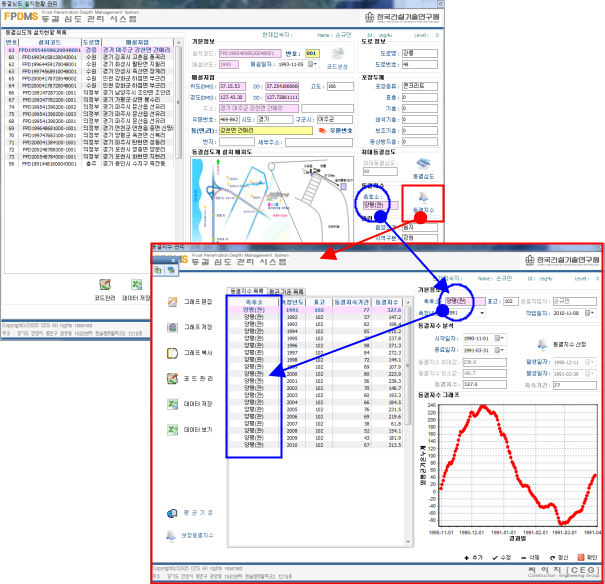Screen dimensions: 605x584
Task: Open the 발생일자 1991-02-26 date picker
Action: [x=589, y=374]
